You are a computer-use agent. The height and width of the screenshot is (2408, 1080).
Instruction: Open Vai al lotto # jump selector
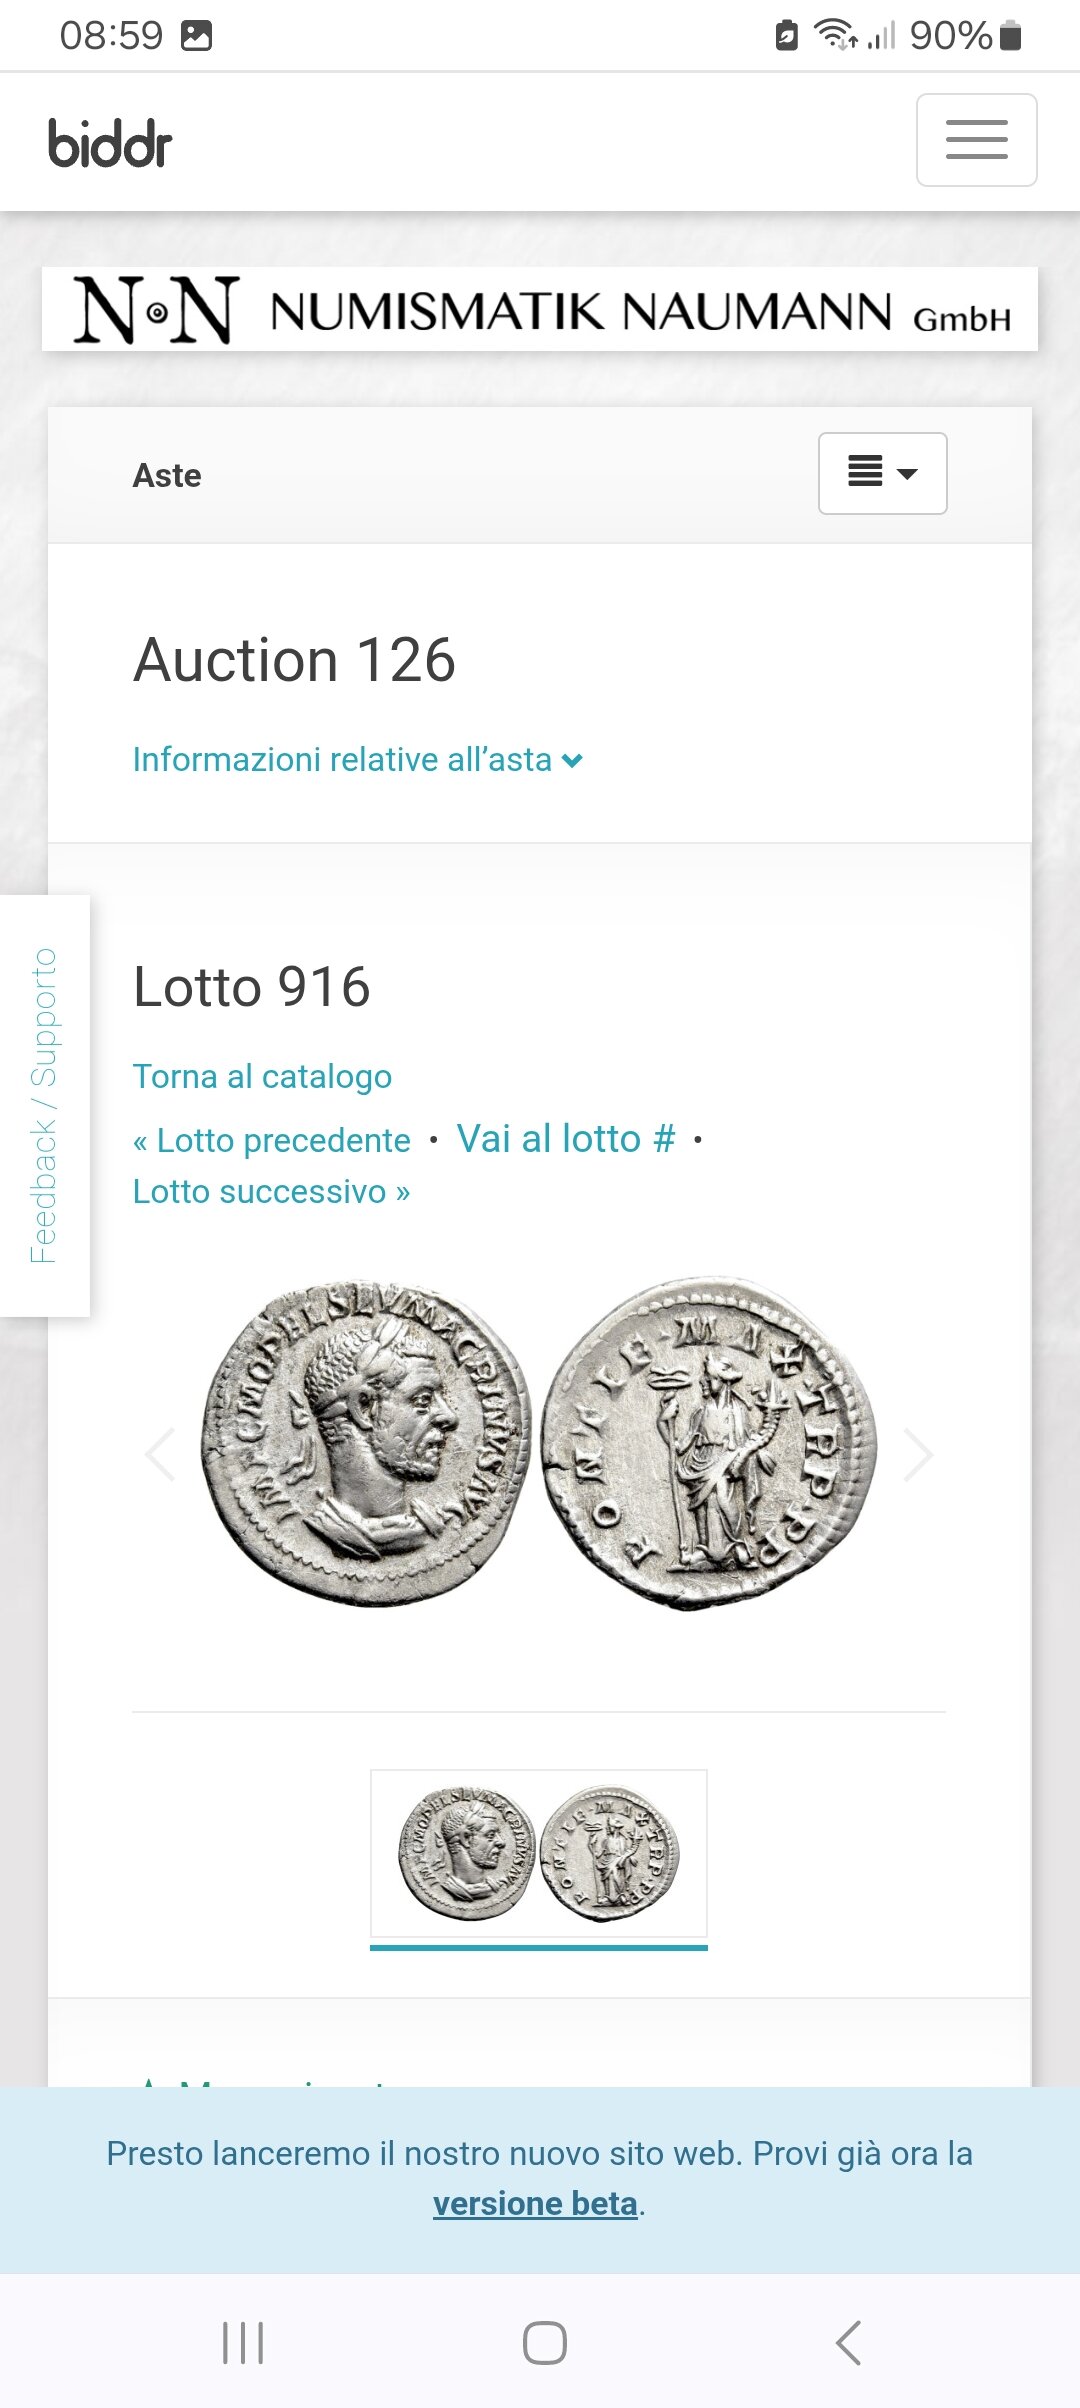[x=566, y=1139]
